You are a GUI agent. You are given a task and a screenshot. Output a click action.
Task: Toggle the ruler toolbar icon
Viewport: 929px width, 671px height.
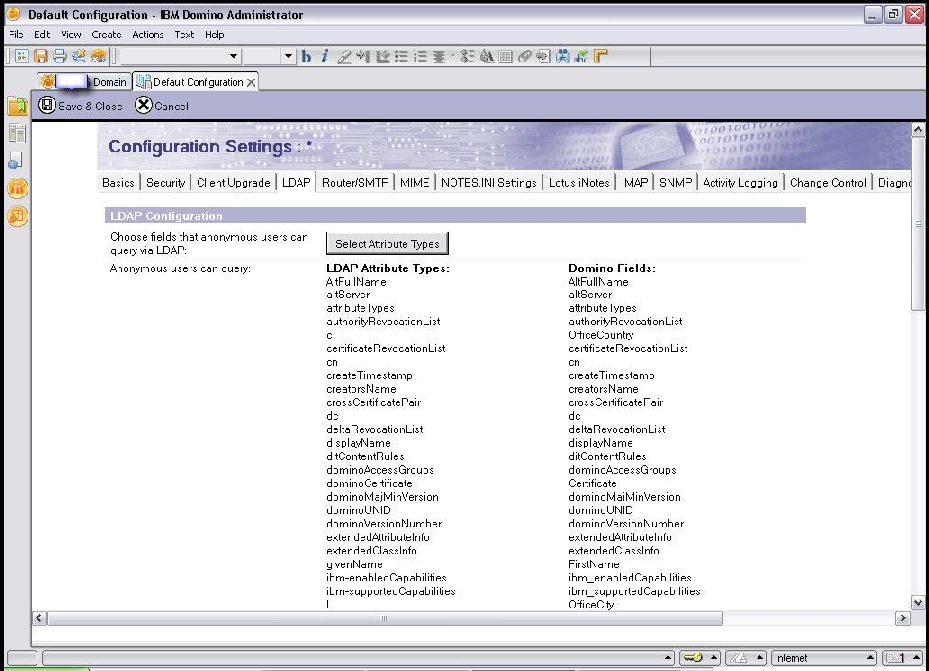pos(601,56)
